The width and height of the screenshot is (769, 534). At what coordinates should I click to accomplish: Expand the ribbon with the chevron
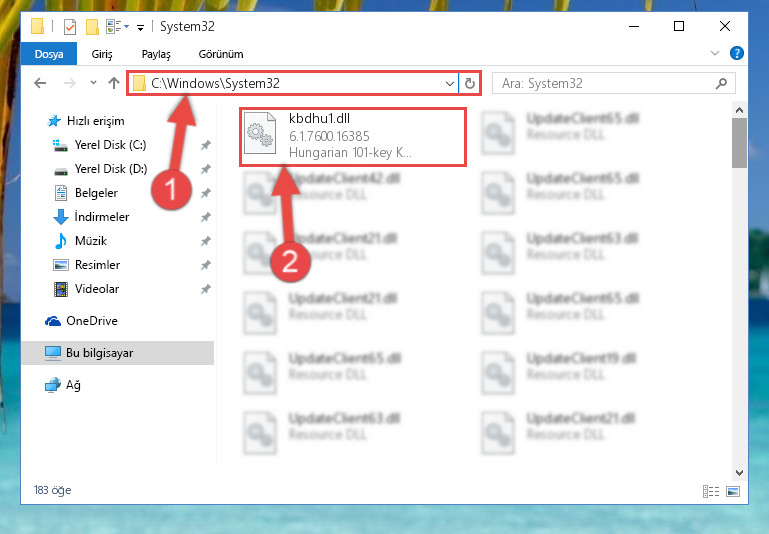pyautogui.click(x=715, y=53)
